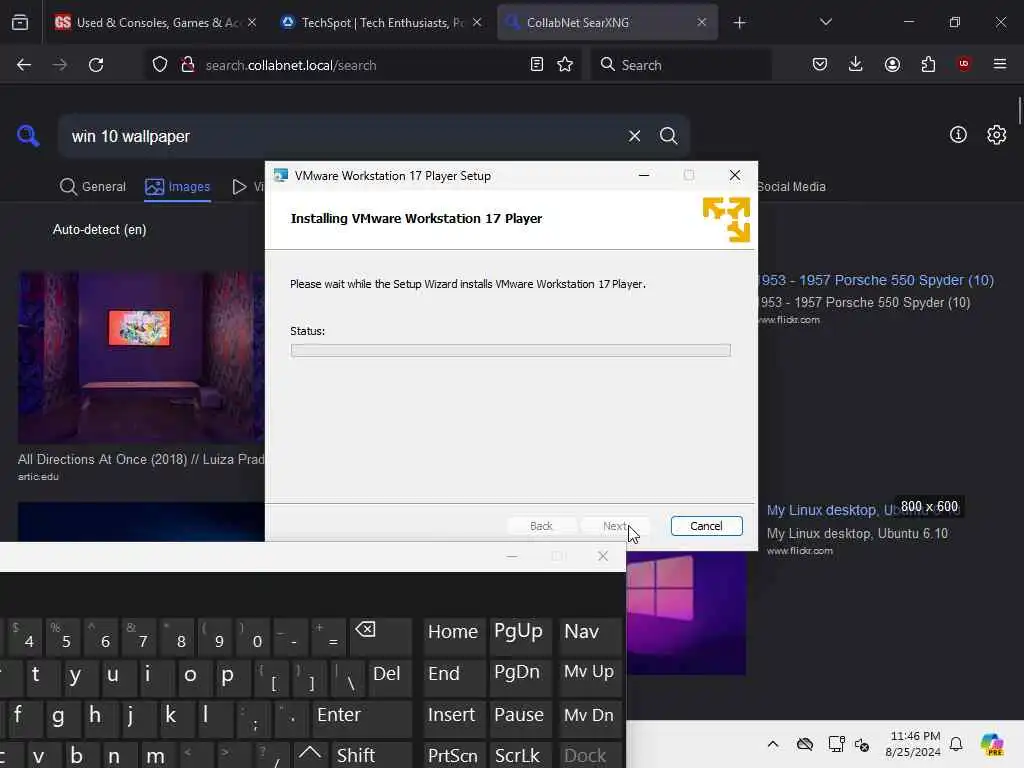Open the extensions puzzle icon
Screen dimensions: 1024x768
click(x=928, y=65)
